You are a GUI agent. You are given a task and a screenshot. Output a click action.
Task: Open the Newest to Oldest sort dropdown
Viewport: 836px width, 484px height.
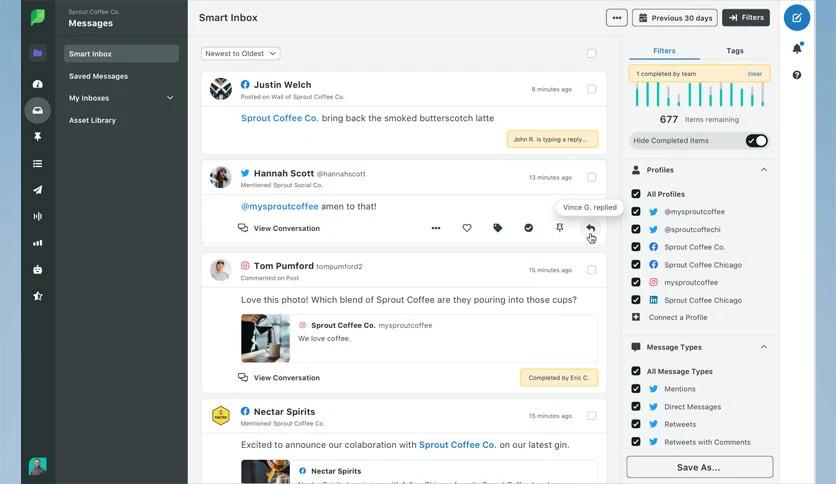tap(240, 53)
